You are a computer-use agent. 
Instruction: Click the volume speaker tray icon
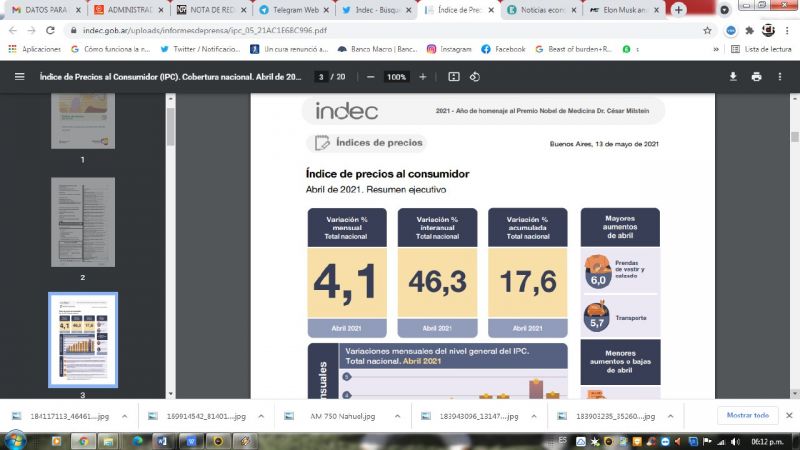[x=735, y=441]
